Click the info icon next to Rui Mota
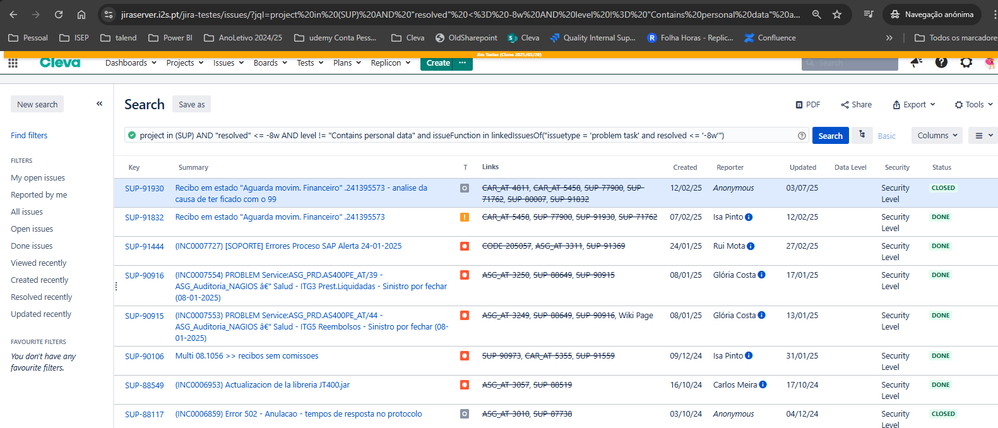 (x=751, y=246)
